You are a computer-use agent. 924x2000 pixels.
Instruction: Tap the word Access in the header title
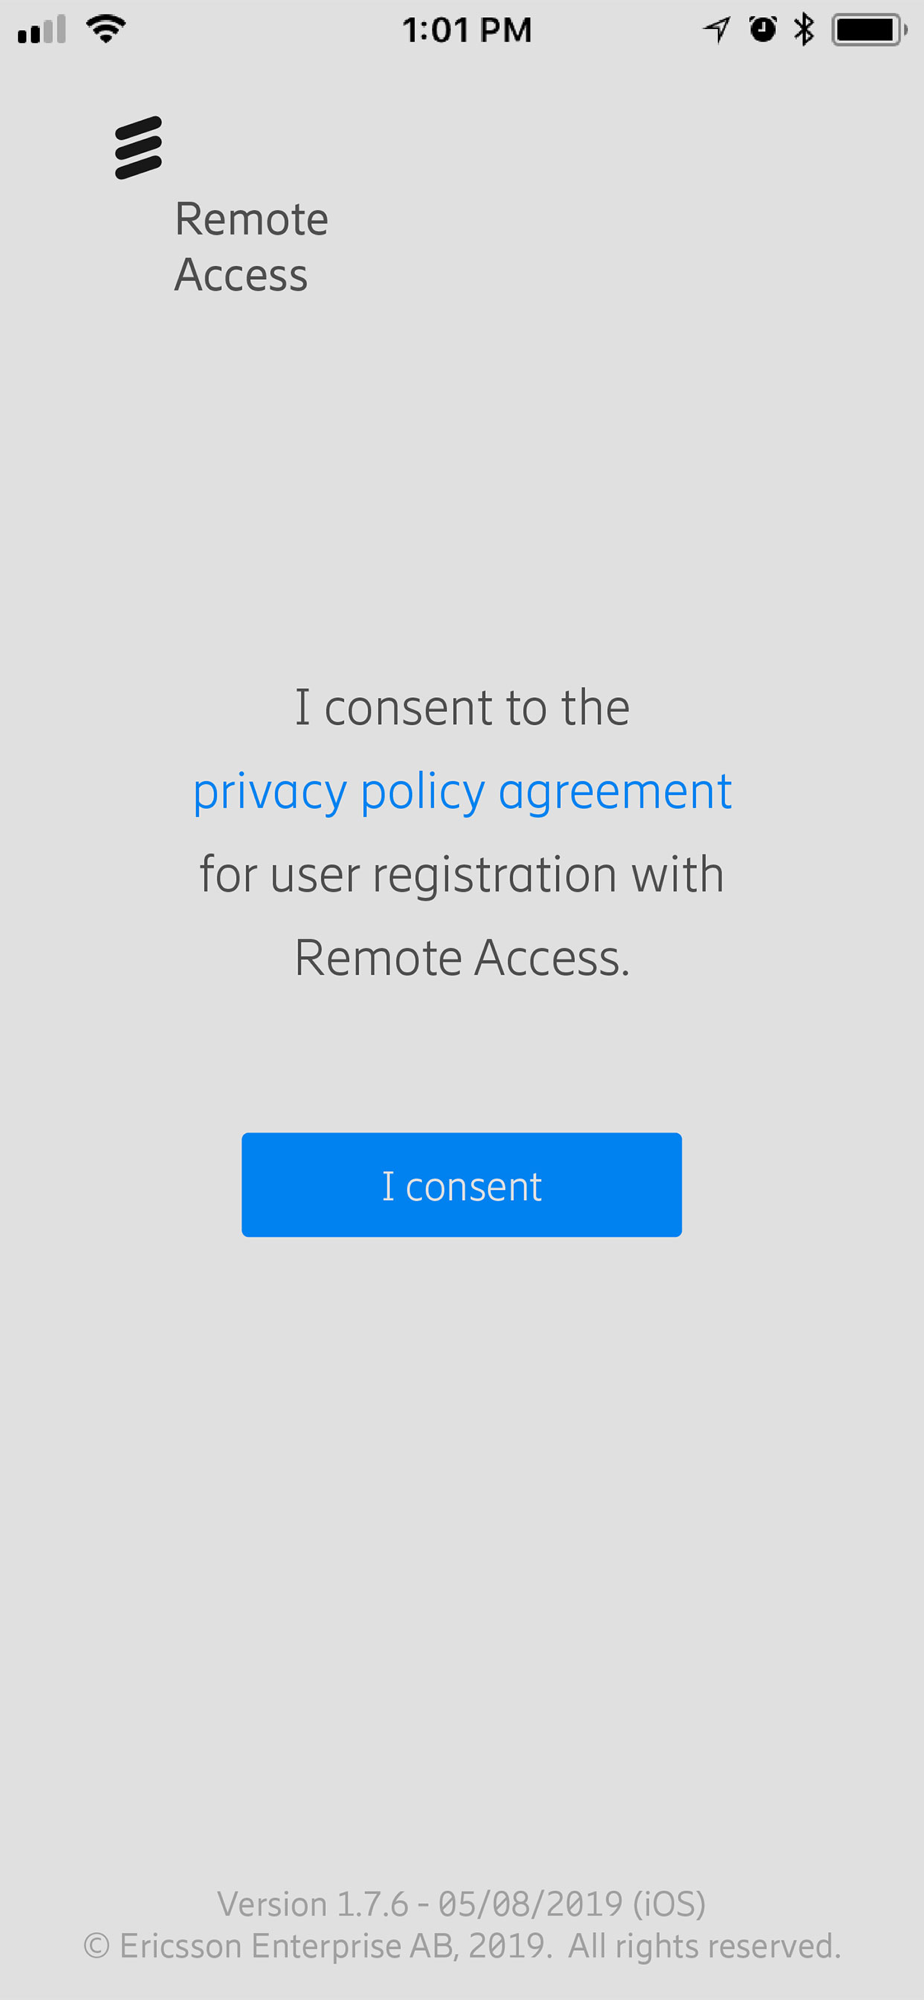coord(241,275)
